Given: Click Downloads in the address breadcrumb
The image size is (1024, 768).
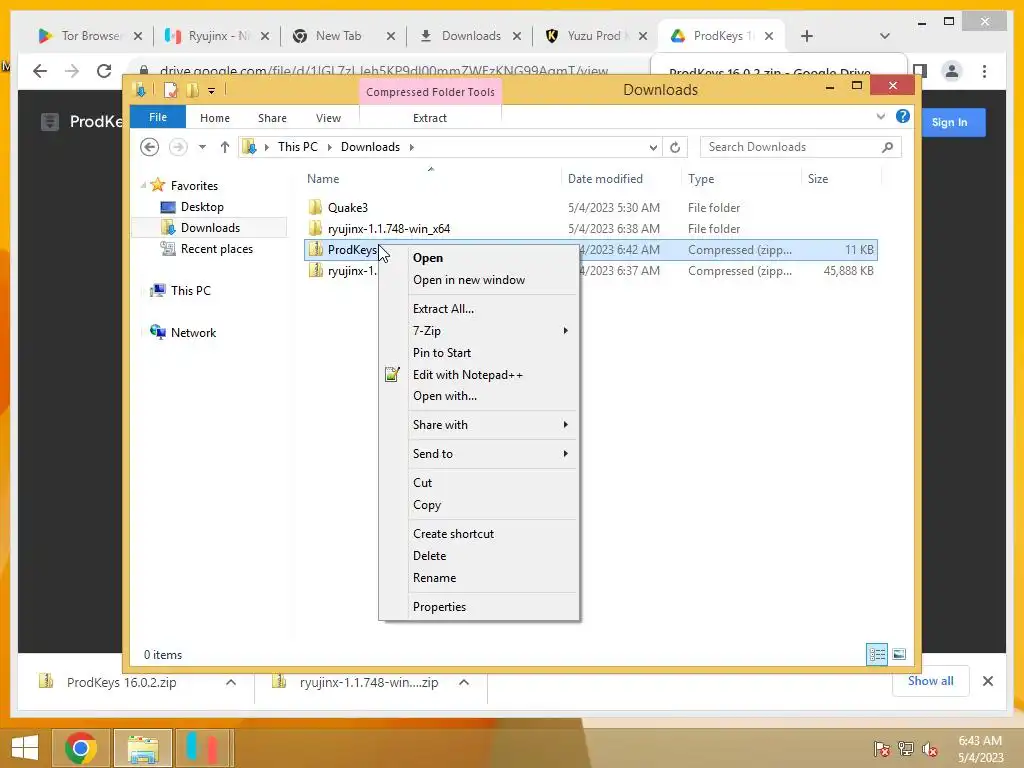Looking at the screenshot, I should coord(370,147).
